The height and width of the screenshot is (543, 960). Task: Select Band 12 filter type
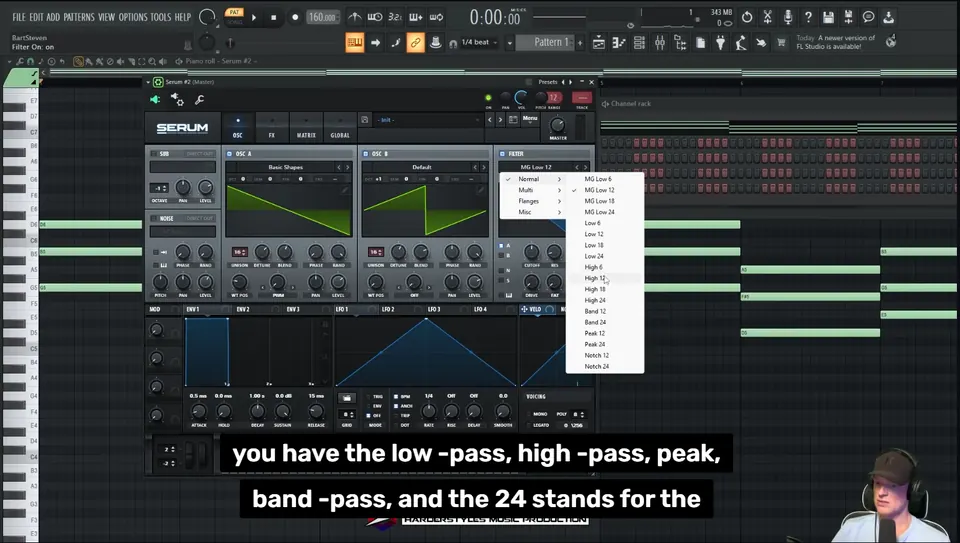[604, 312]
